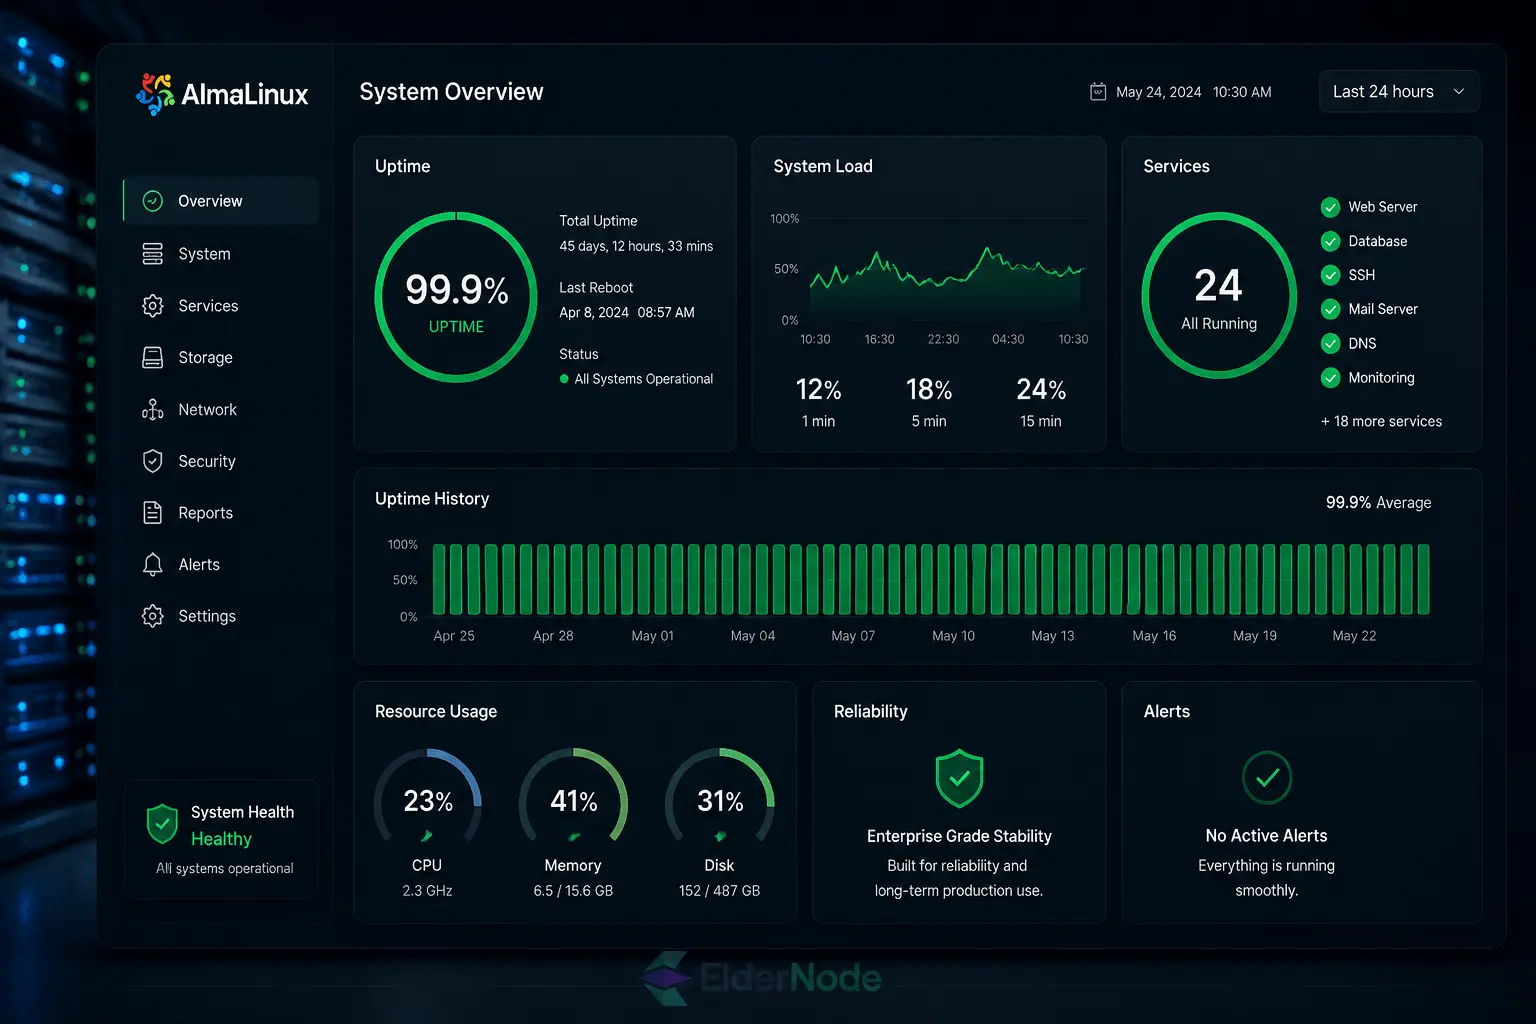Click the Network nodes icon
1536x1024 pixels.
click(153, 410)
